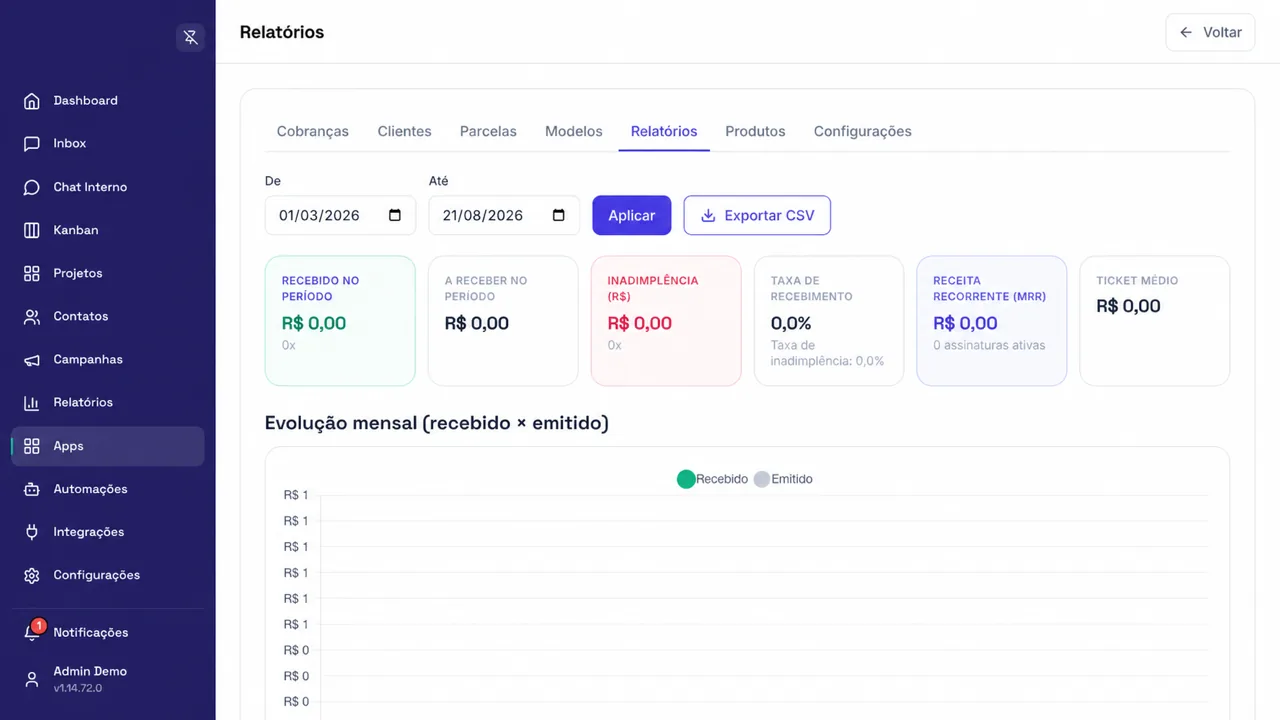Viewport: 1280px width, 720px height.
Task: Click the Exportar CSV button label
Action: pos(769,215)
